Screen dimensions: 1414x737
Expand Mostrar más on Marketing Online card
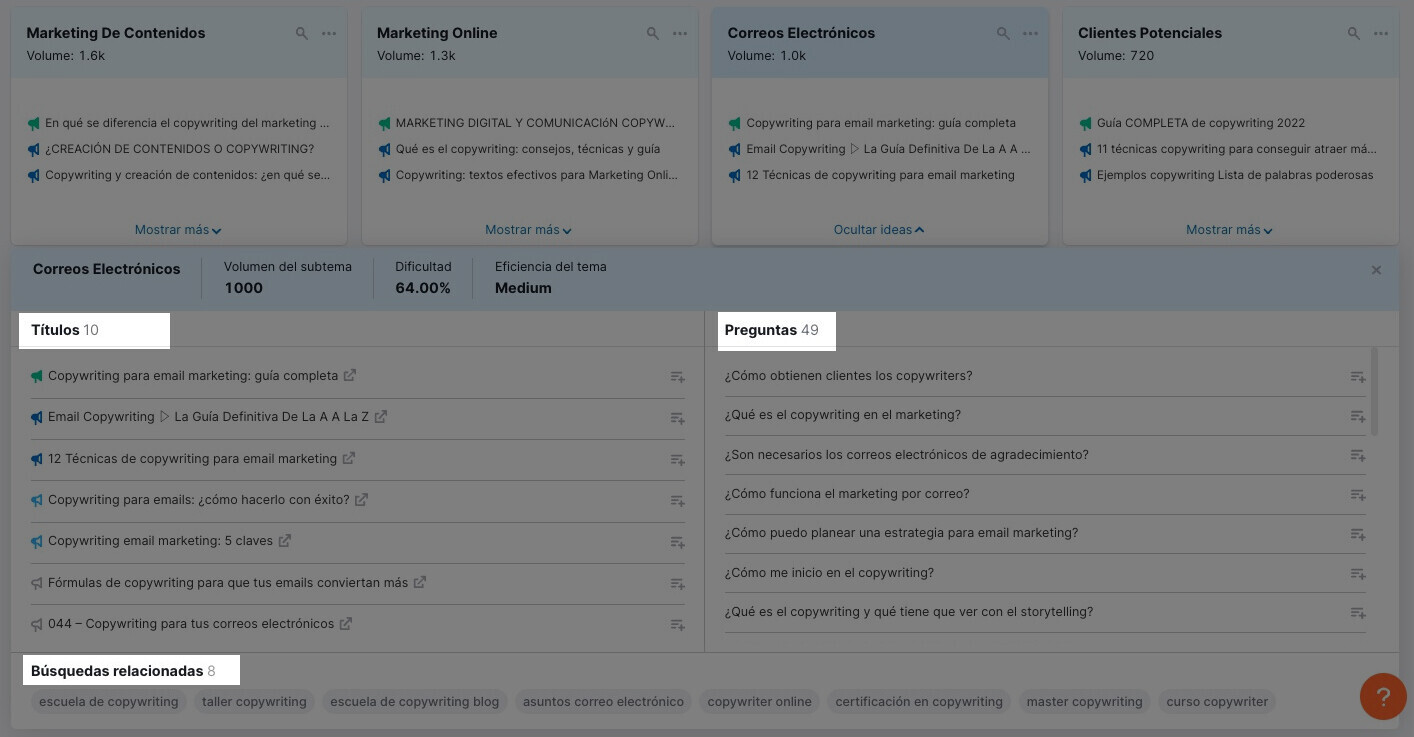tap(528, 230)
